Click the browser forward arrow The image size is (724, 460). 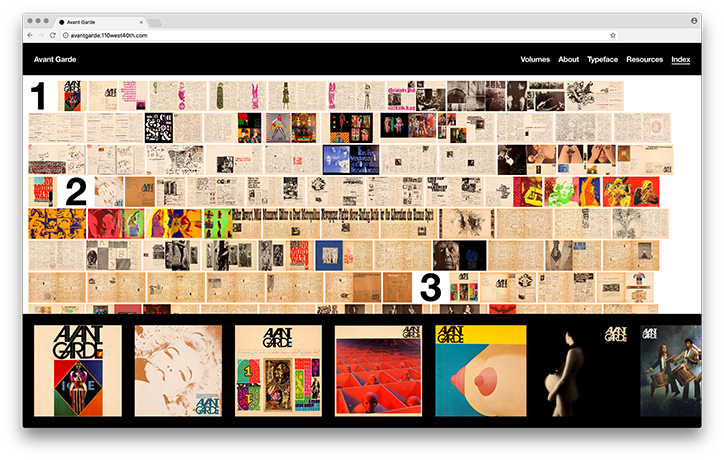[x=41, y=35]
